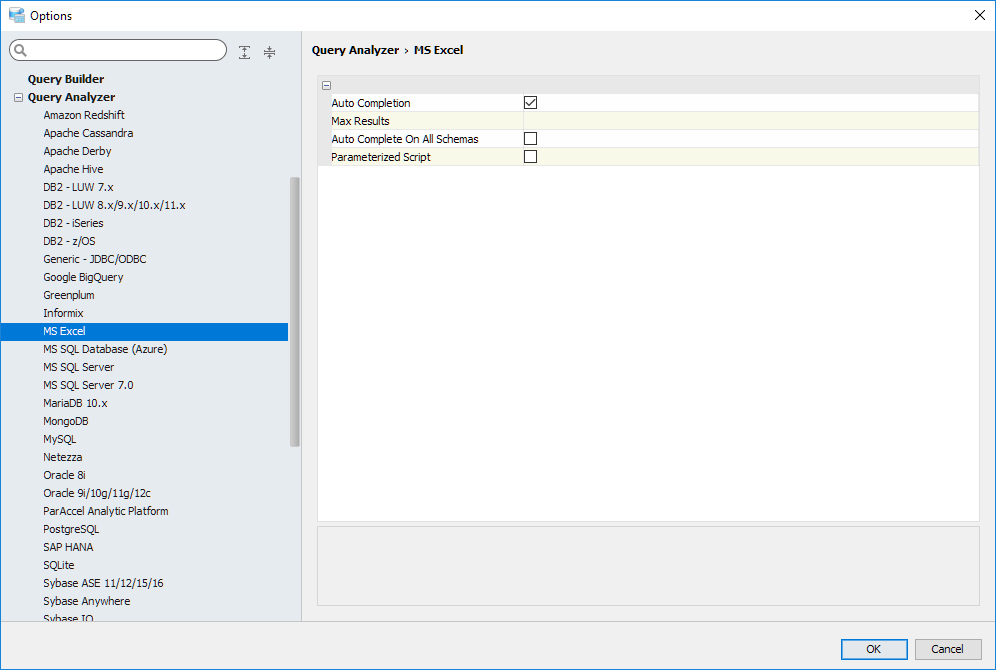Choose Amazon Redshift in the tree
The height and width of the screenshot is (670, 996).
click(x=84, y=115)
